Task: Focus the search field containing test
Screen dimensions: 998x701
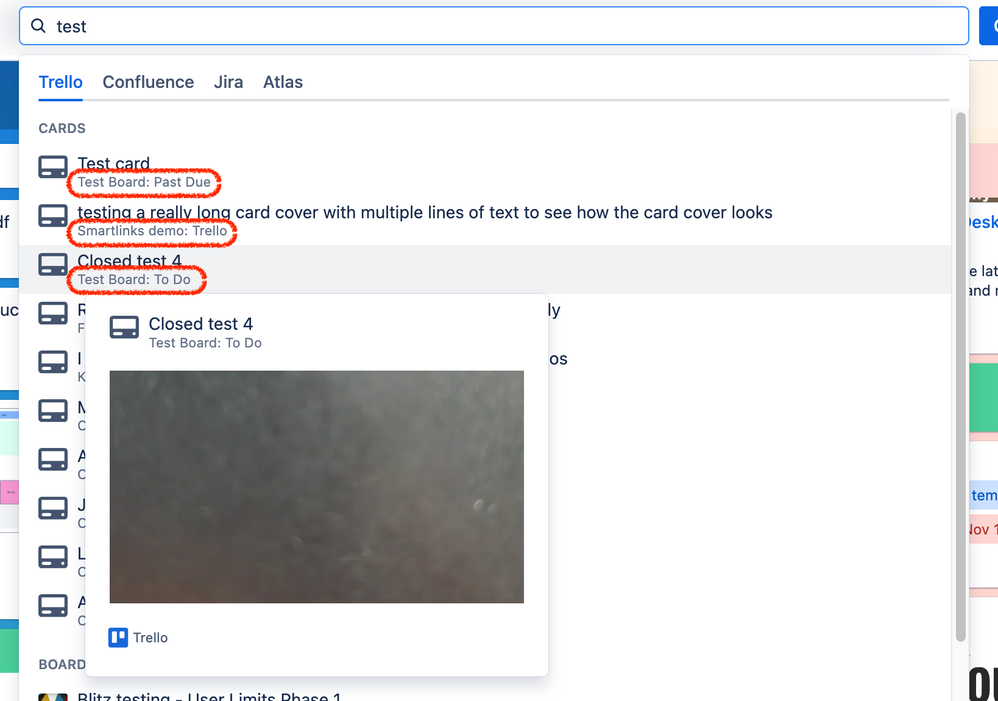Action: 494,26
